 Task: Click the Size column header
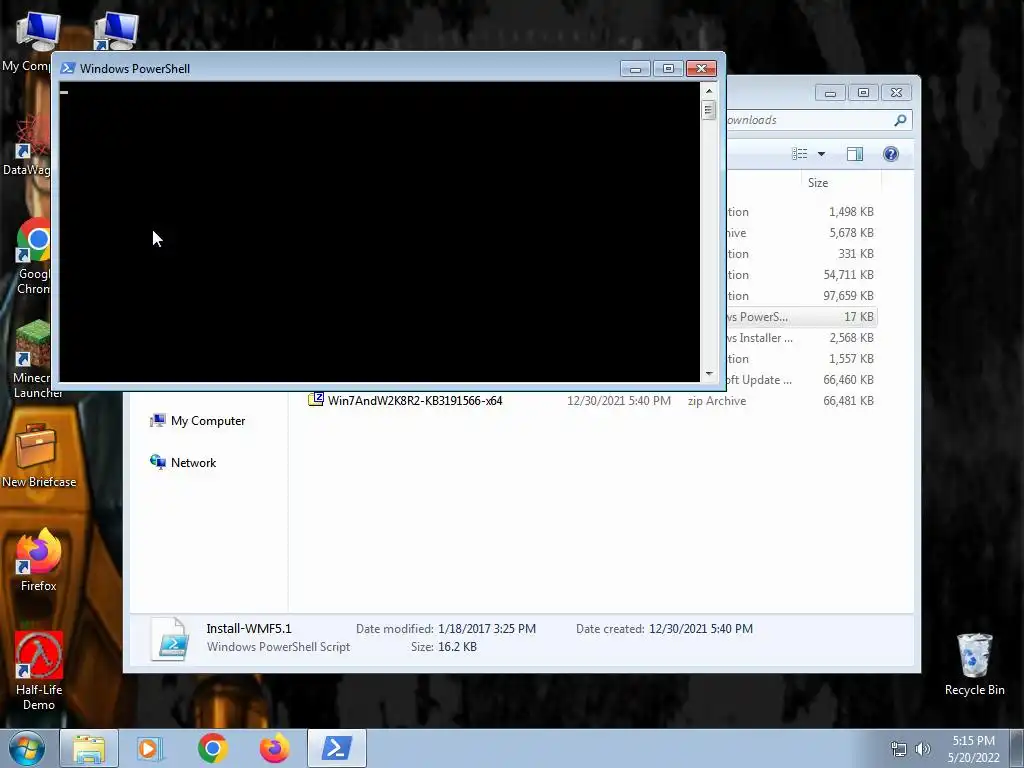coord(840,183)
